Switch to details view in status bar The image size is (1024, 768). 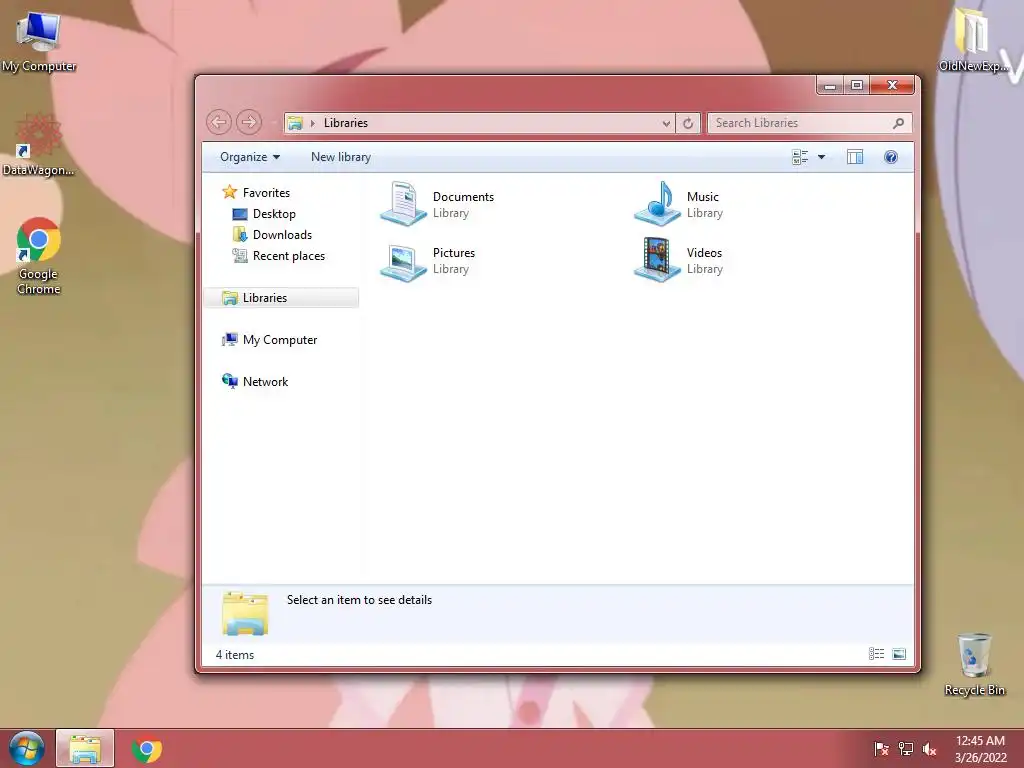(876, 654)
